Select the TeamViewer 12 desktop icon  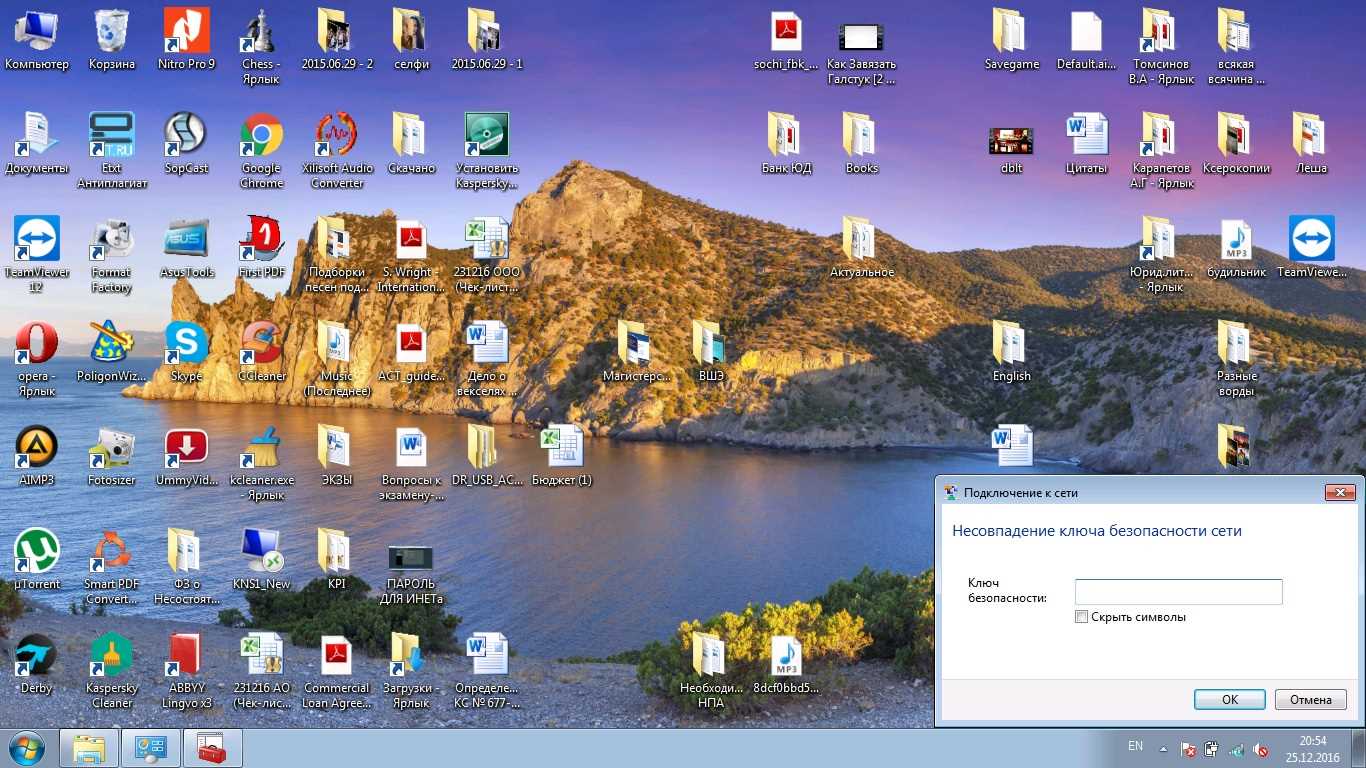coord(36,254)
